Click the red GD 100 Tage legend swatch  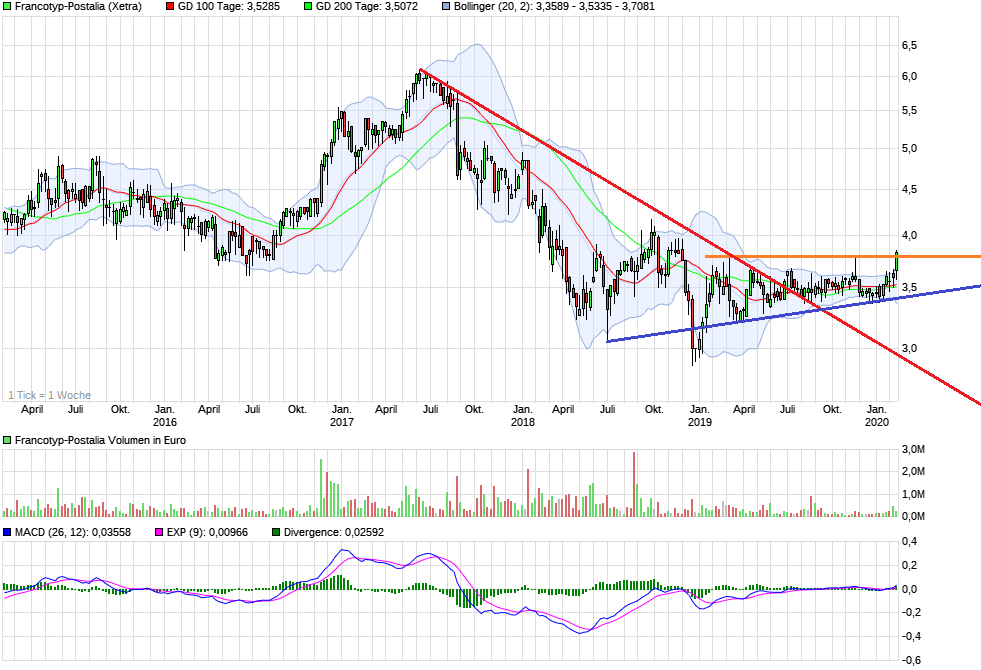point(170,6)
